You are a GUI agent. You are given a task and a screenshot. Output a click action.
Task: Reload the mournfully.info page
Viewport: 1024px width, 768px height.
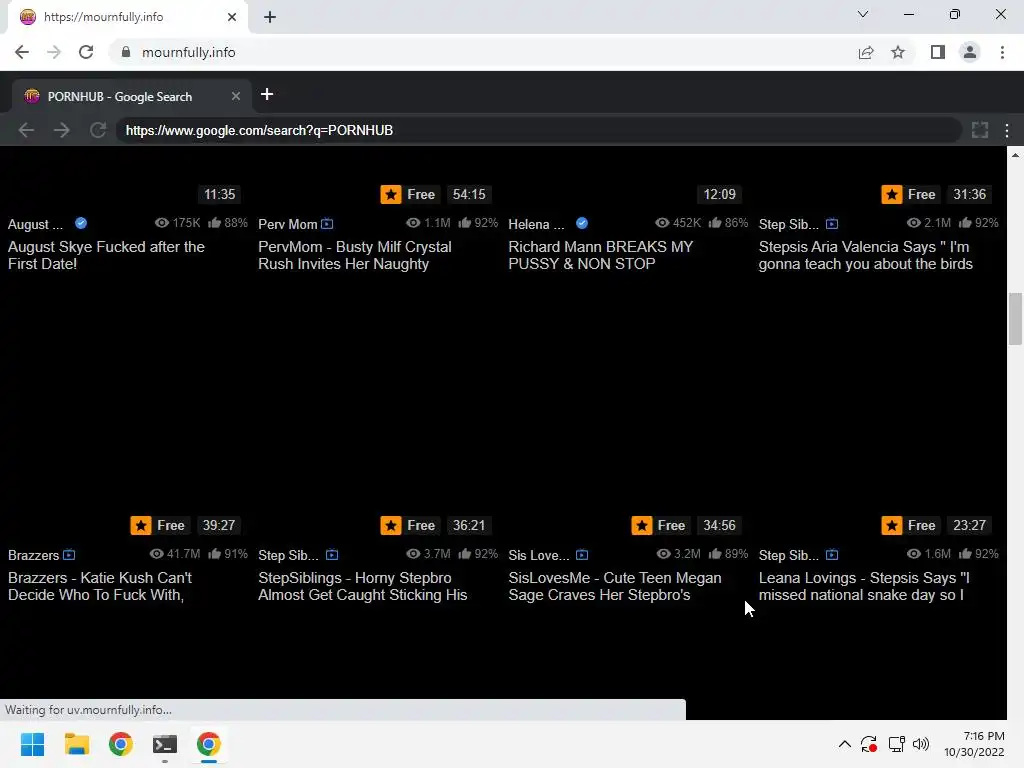(x=86, y=52)
